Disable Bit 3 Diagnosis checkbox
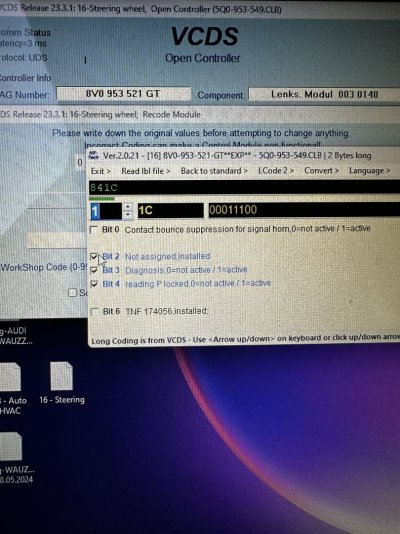Viewport: 400px width, 534px height. pos(94,270)
